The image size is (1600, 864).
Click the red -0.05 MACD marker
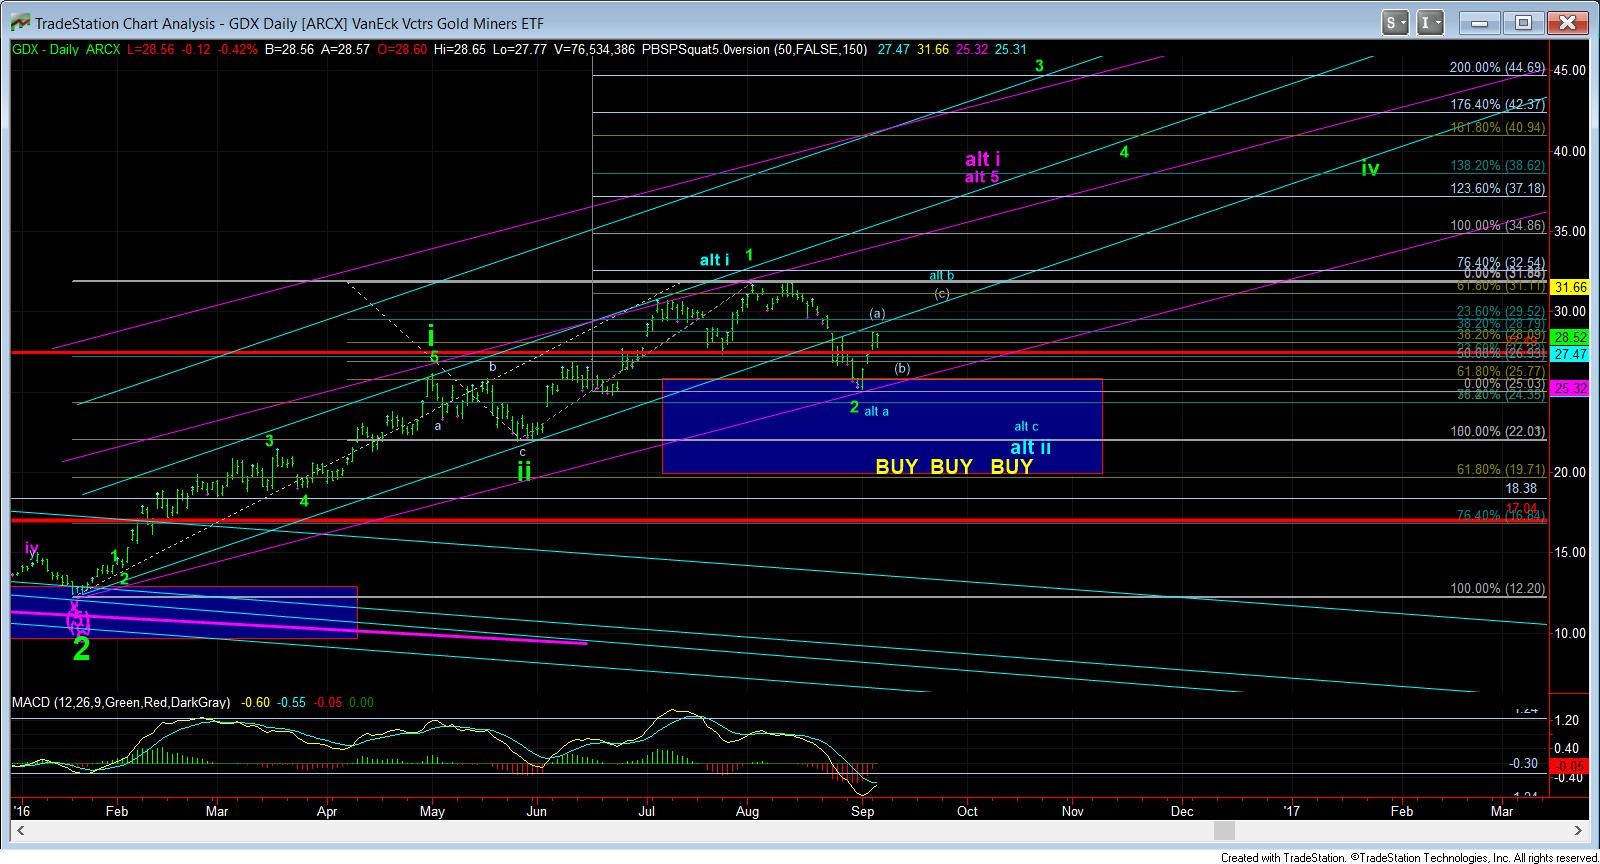coord(1570,764)
